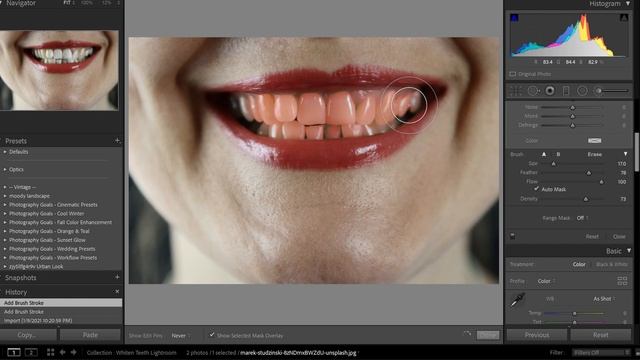This screenshot has height=360, width=640.
Task: Click the Copy... button
Action: pos(28,335)
